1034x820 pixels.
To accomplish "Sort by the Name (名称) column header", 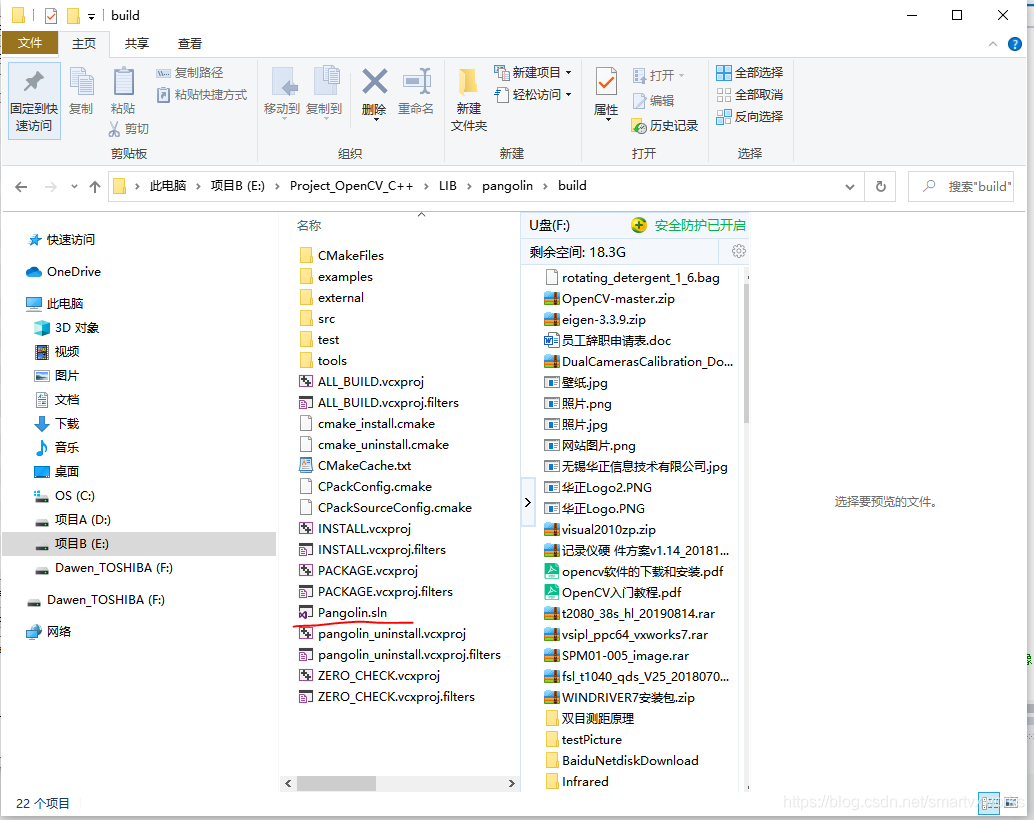I will pyautogui.click(x=309, y=226).
